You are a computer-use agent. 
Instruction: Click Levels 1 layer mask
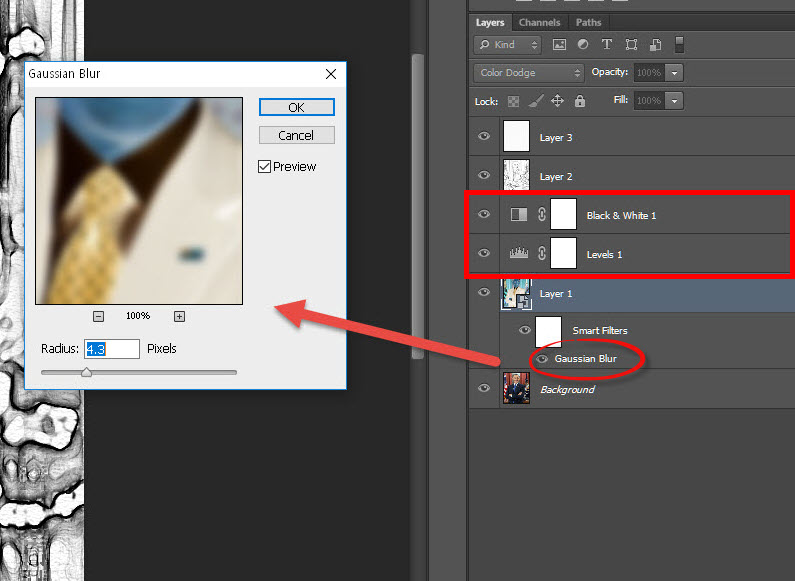563,252
